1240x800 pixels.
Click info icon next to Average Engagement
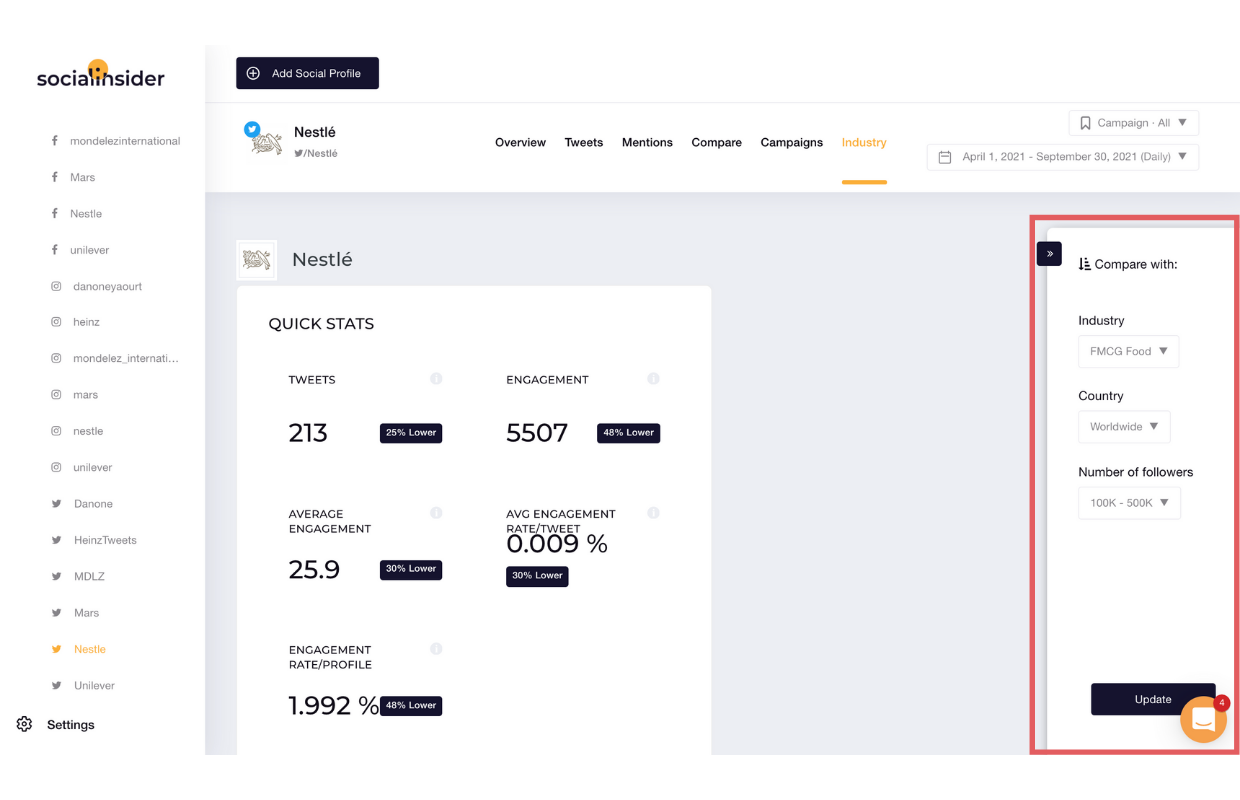coord(436,512)
